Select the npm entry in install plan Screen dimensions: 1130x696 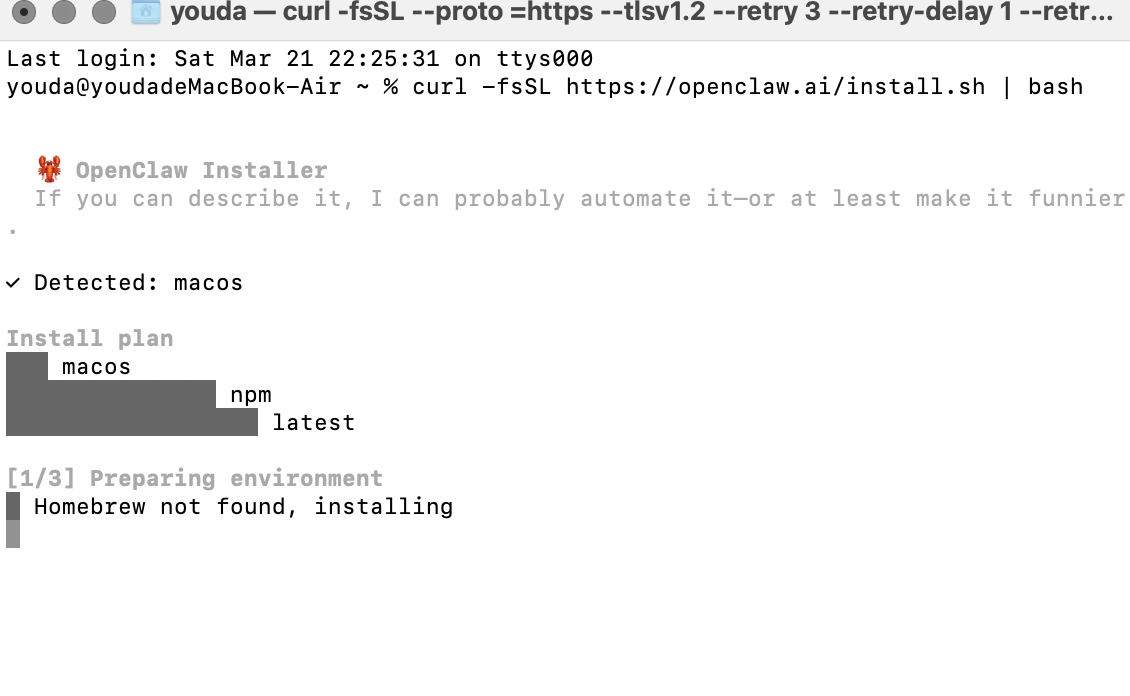(251, 395)
